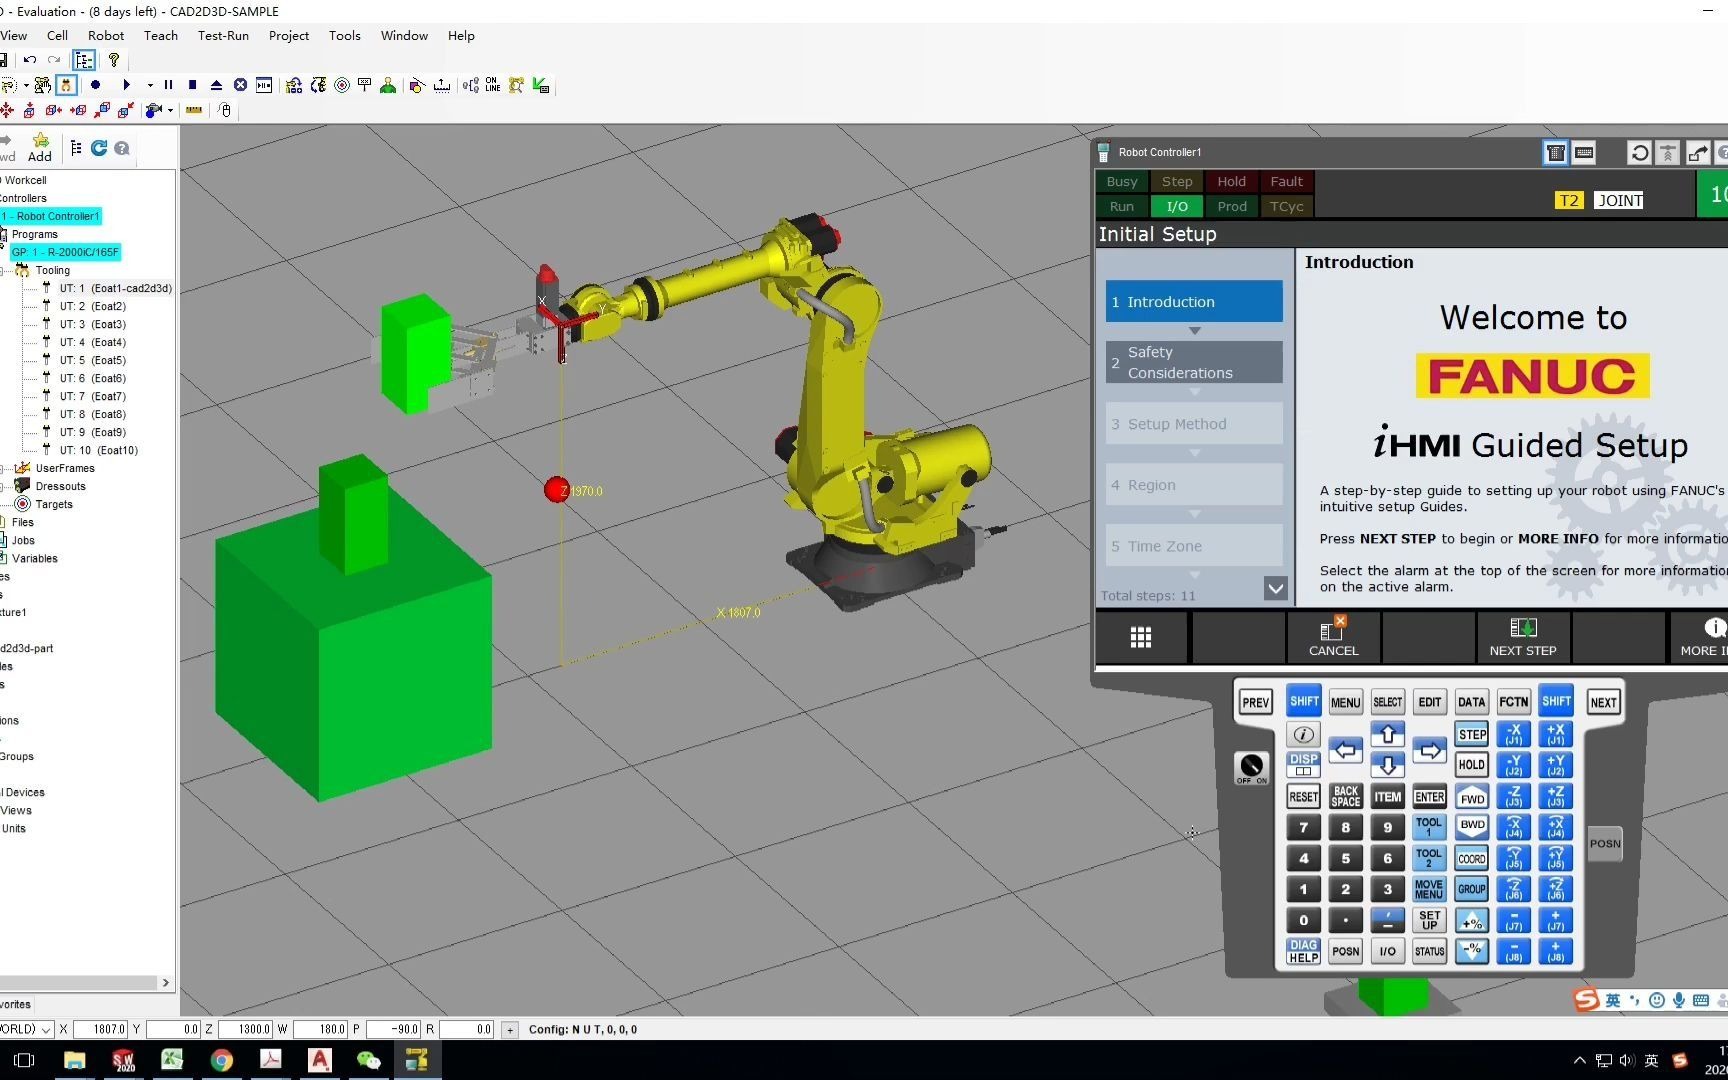The image size is (1728, 1080).
Task: Undo the last action in toolbar
Action: coord(30,60)
